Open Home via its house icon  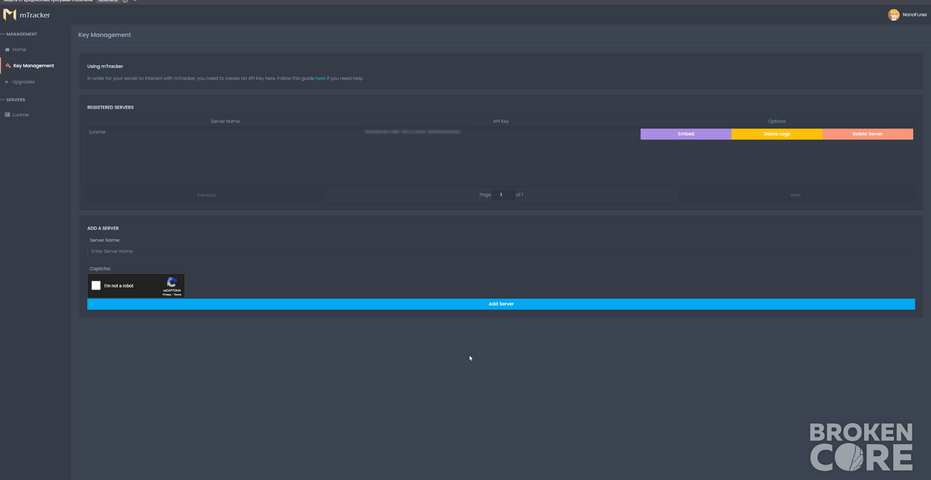pos(7,49)
